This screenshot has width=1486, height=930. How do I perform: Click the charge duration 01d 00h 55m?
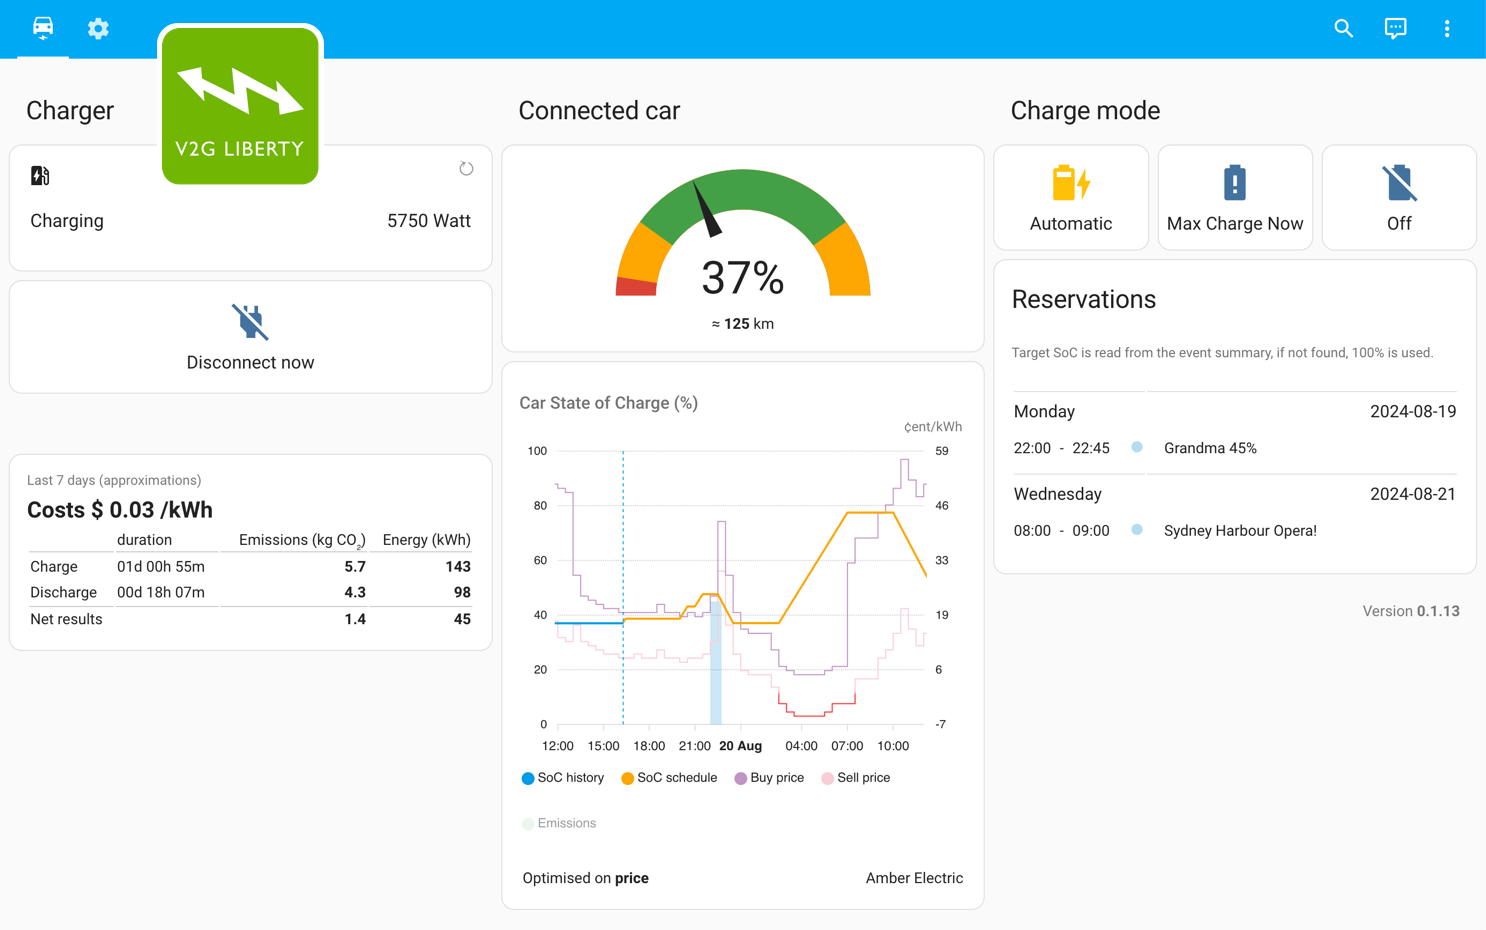[161, 566]
